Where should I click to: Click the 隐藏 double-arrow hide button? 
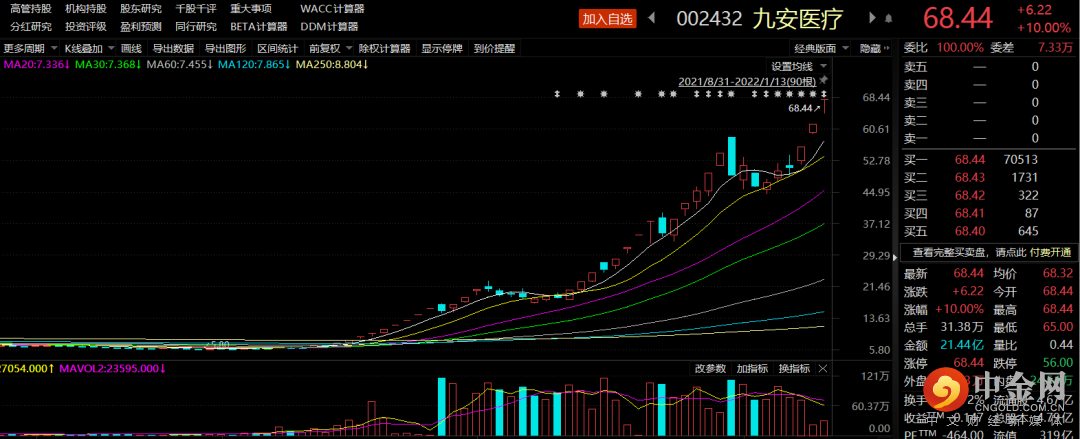[876, 48]
